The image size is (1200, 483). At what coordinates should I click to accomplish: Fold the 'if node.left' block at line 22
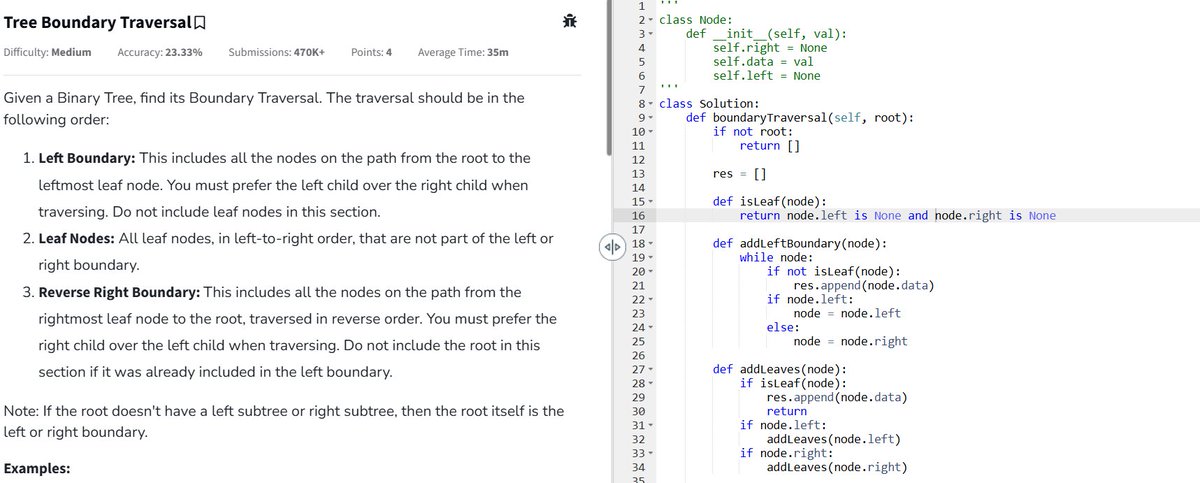[x=651, y=300]
